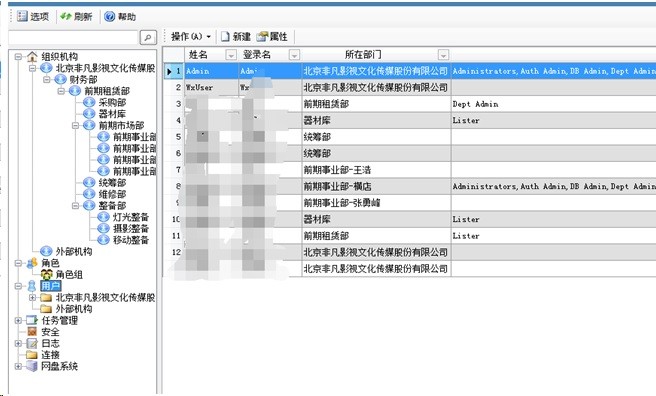Open the 登录名 column filter dropdown
Viewport: 656px width, 396px height.
[295, 55]
